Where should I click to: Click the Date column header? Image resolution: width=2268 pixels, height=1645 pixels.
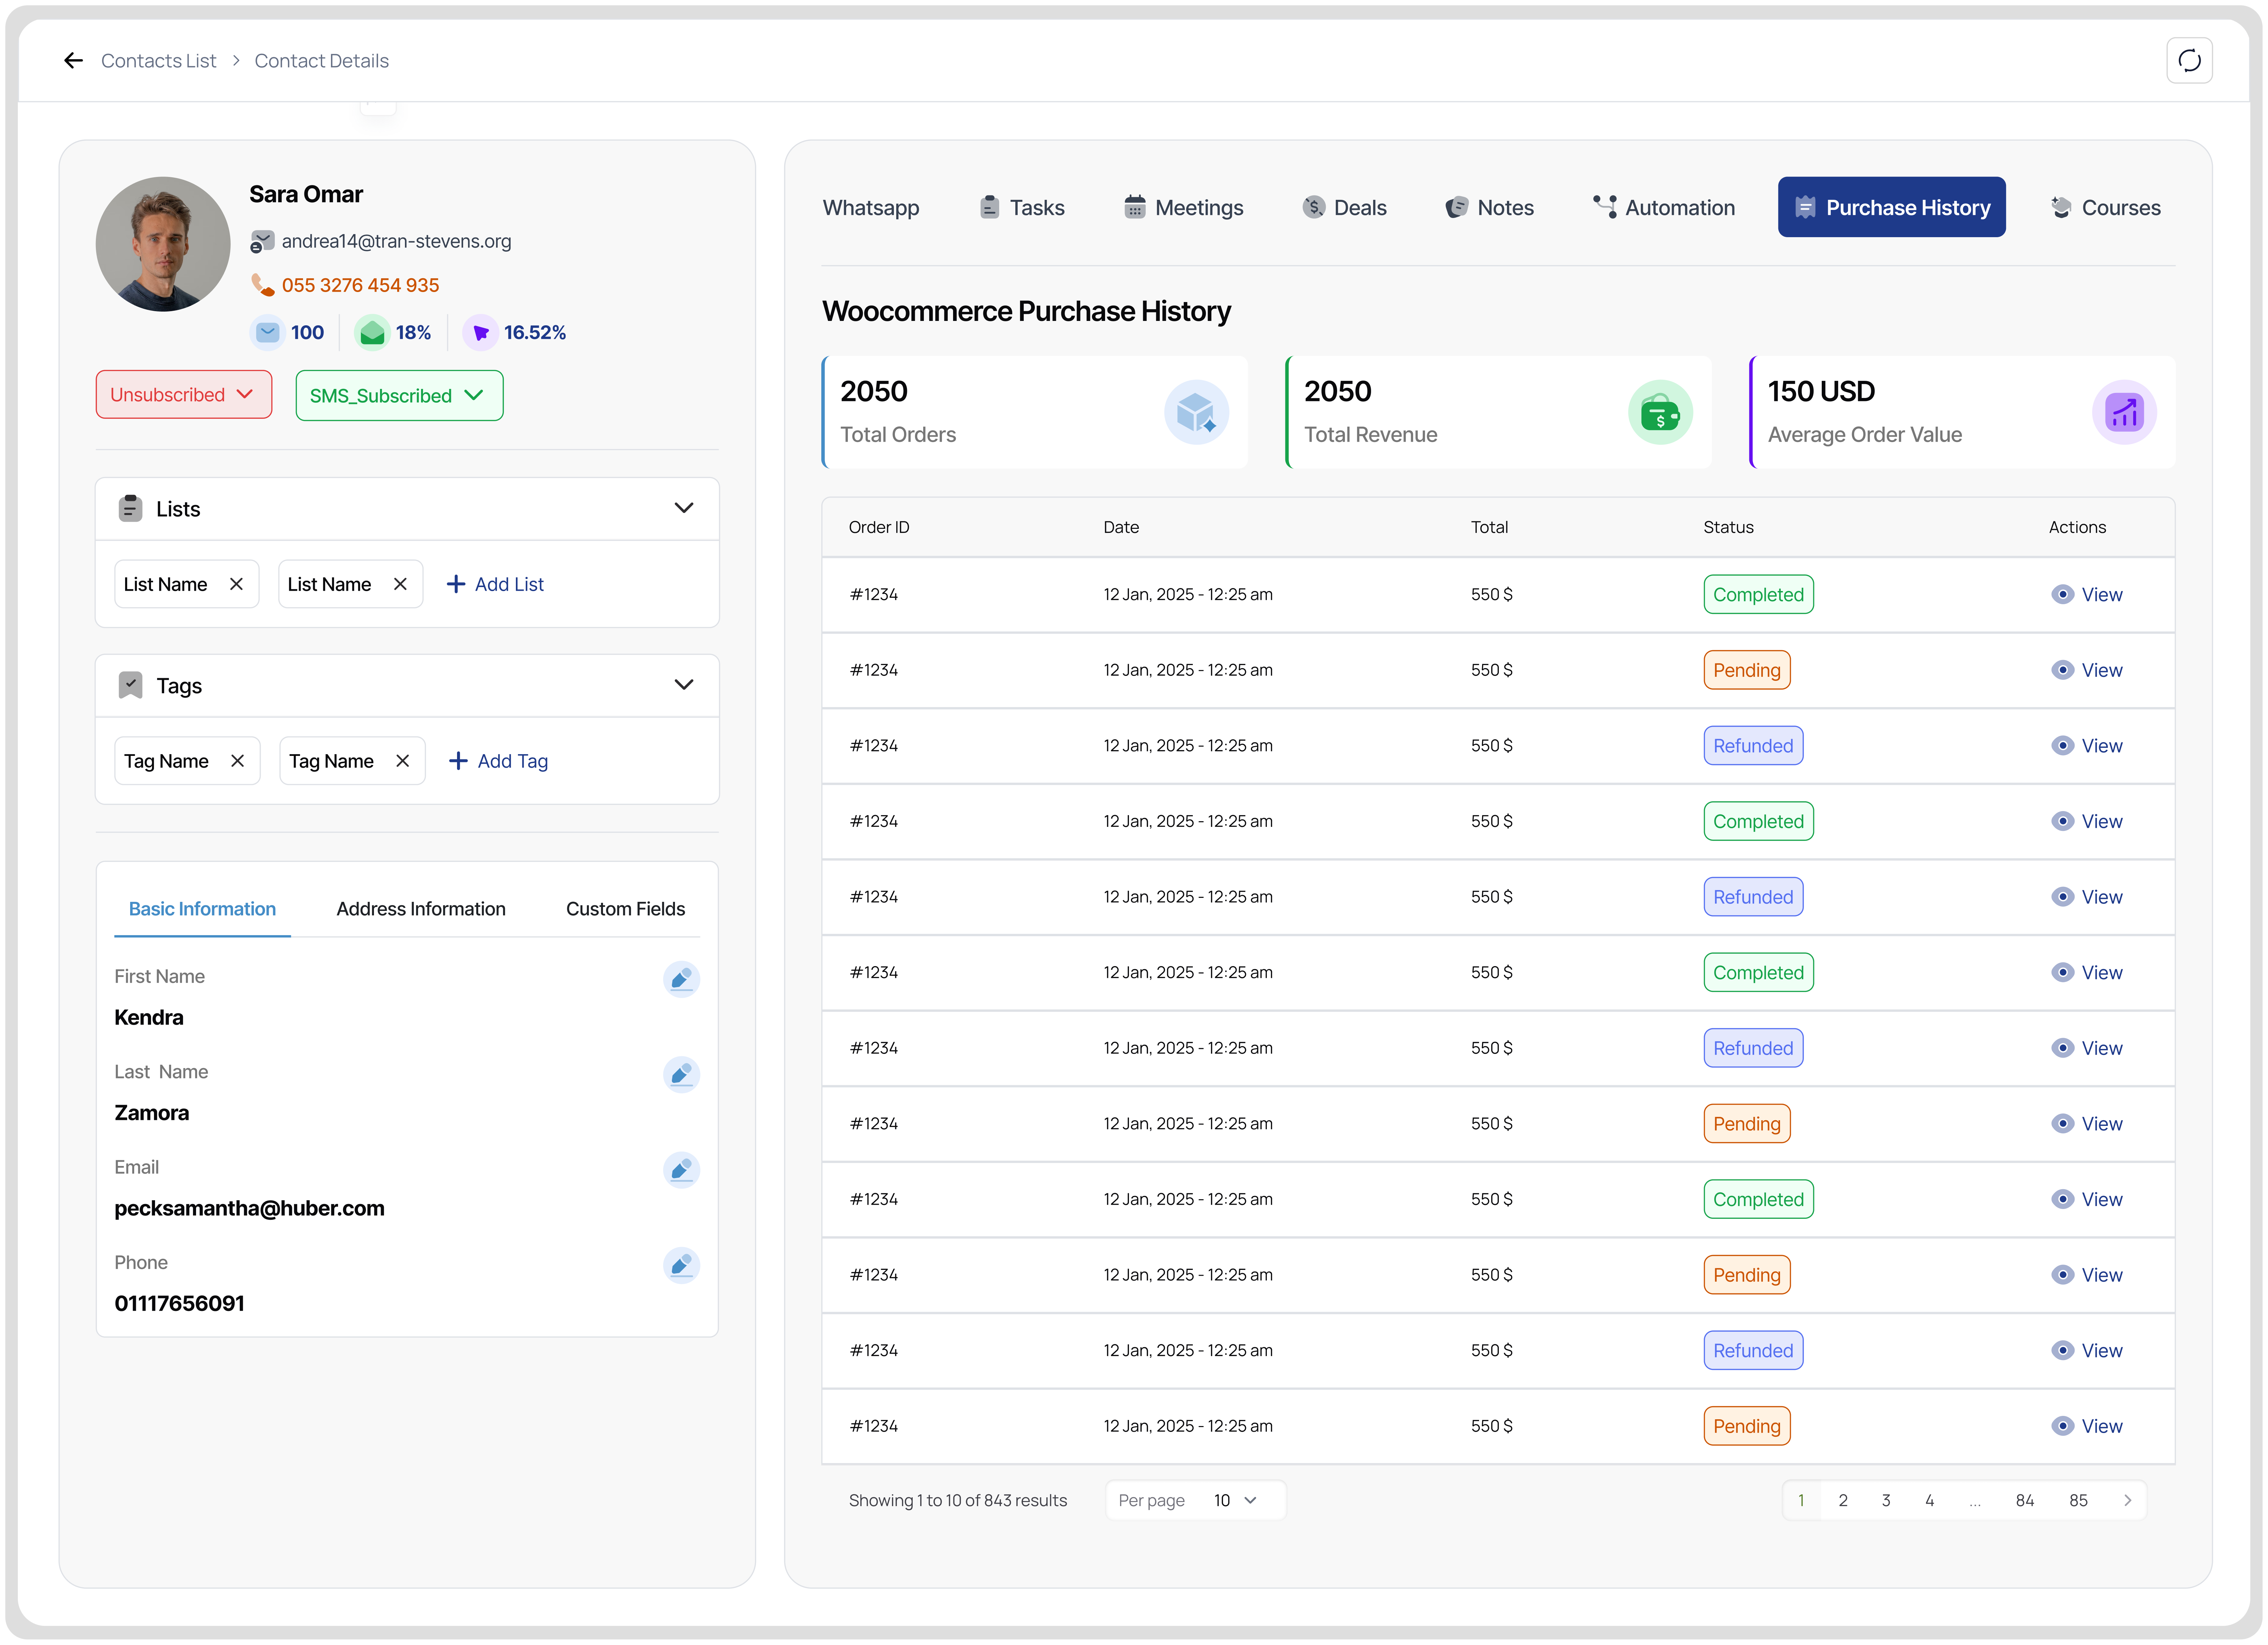tap(1121, 527)
